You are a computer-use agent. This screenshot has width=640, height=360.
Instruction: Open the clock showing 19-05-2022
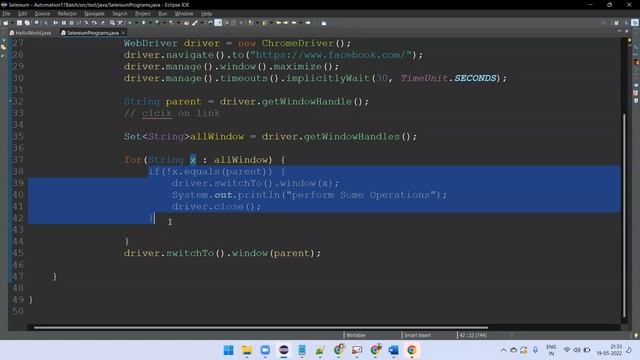(609, 350)
